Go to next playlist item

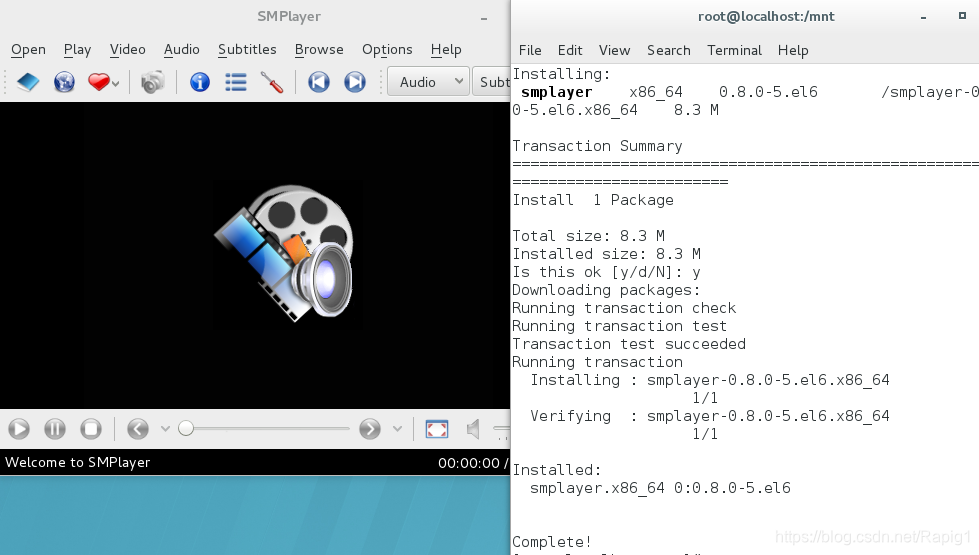pos(355,82)
